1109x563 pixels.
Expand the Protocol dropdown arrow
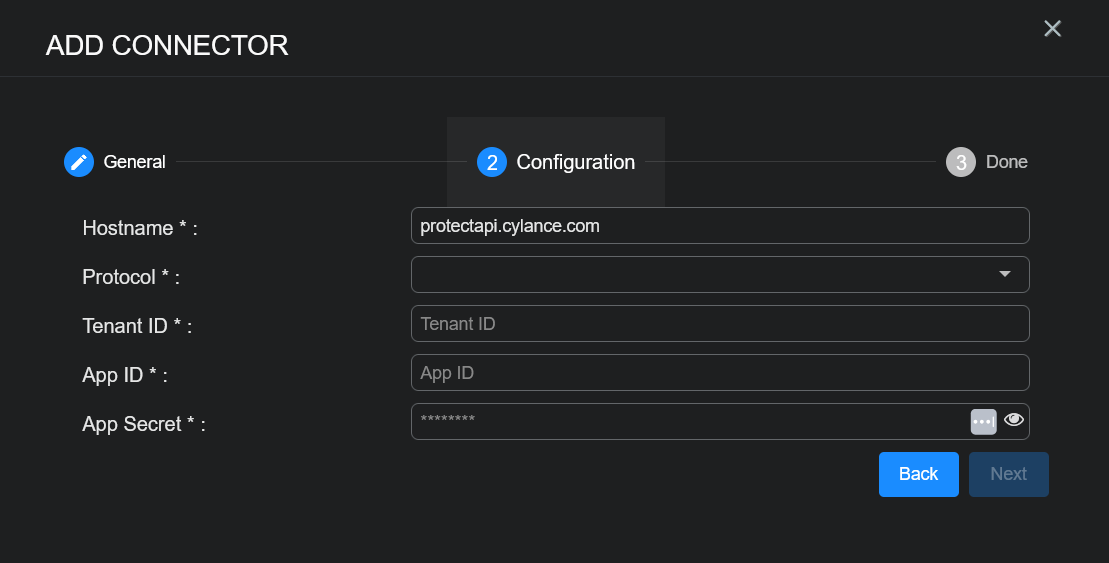[1005, 274]
